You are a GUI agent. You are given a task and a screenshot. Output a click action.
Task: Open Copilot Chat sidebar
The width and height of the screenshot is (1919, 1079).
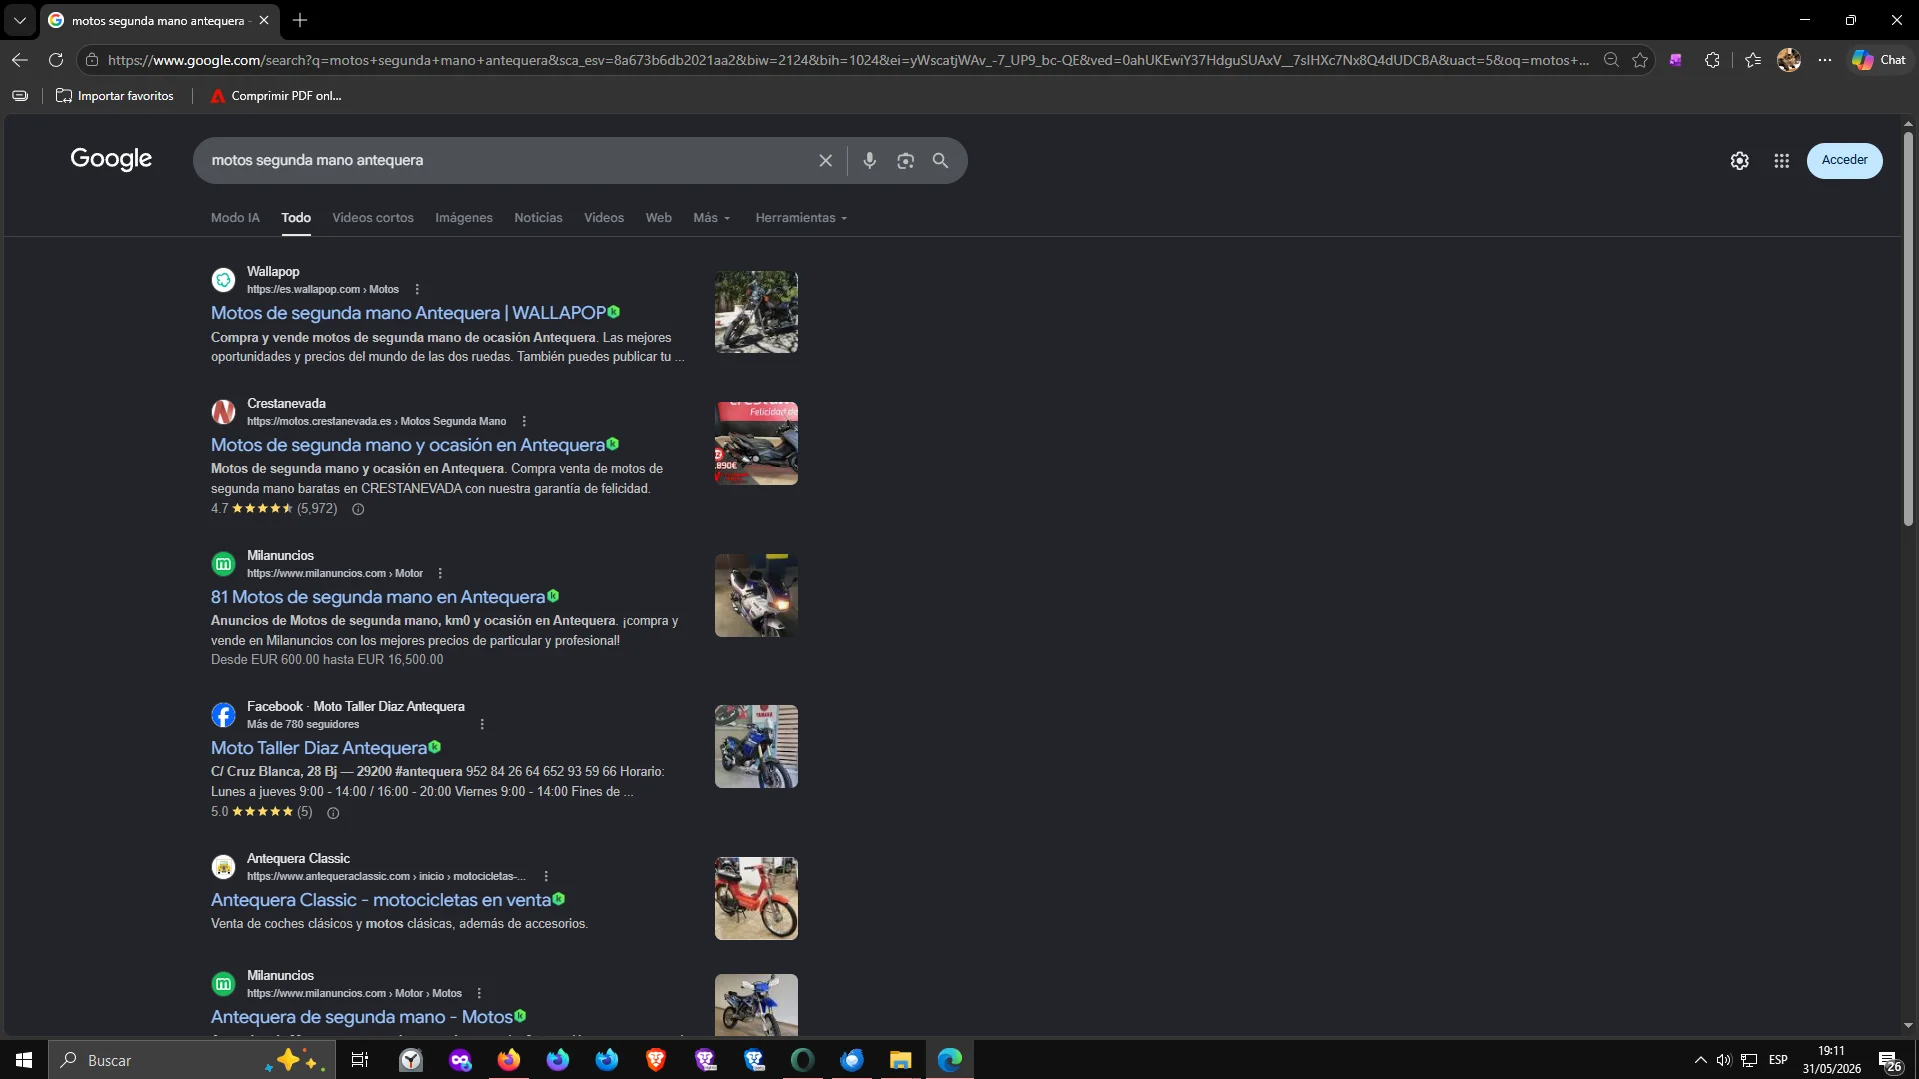[1879, 60]
